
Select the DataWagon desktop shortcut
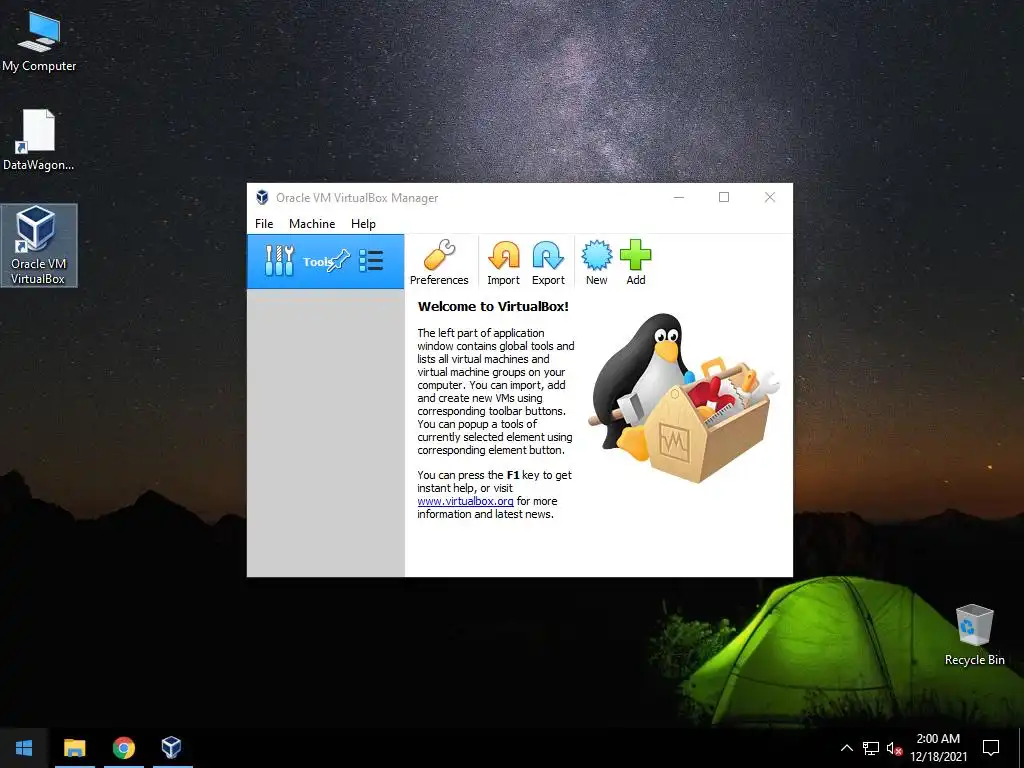point(39,140)
